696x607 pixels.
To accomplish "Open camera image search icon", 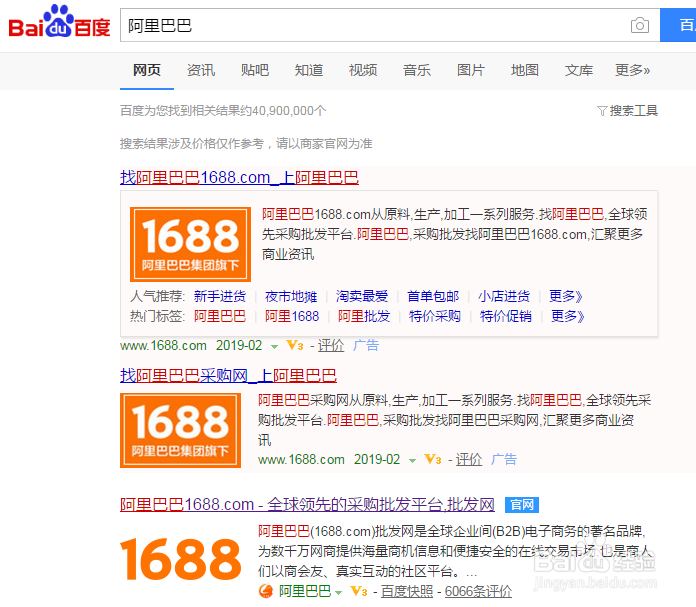I will 640,25.
